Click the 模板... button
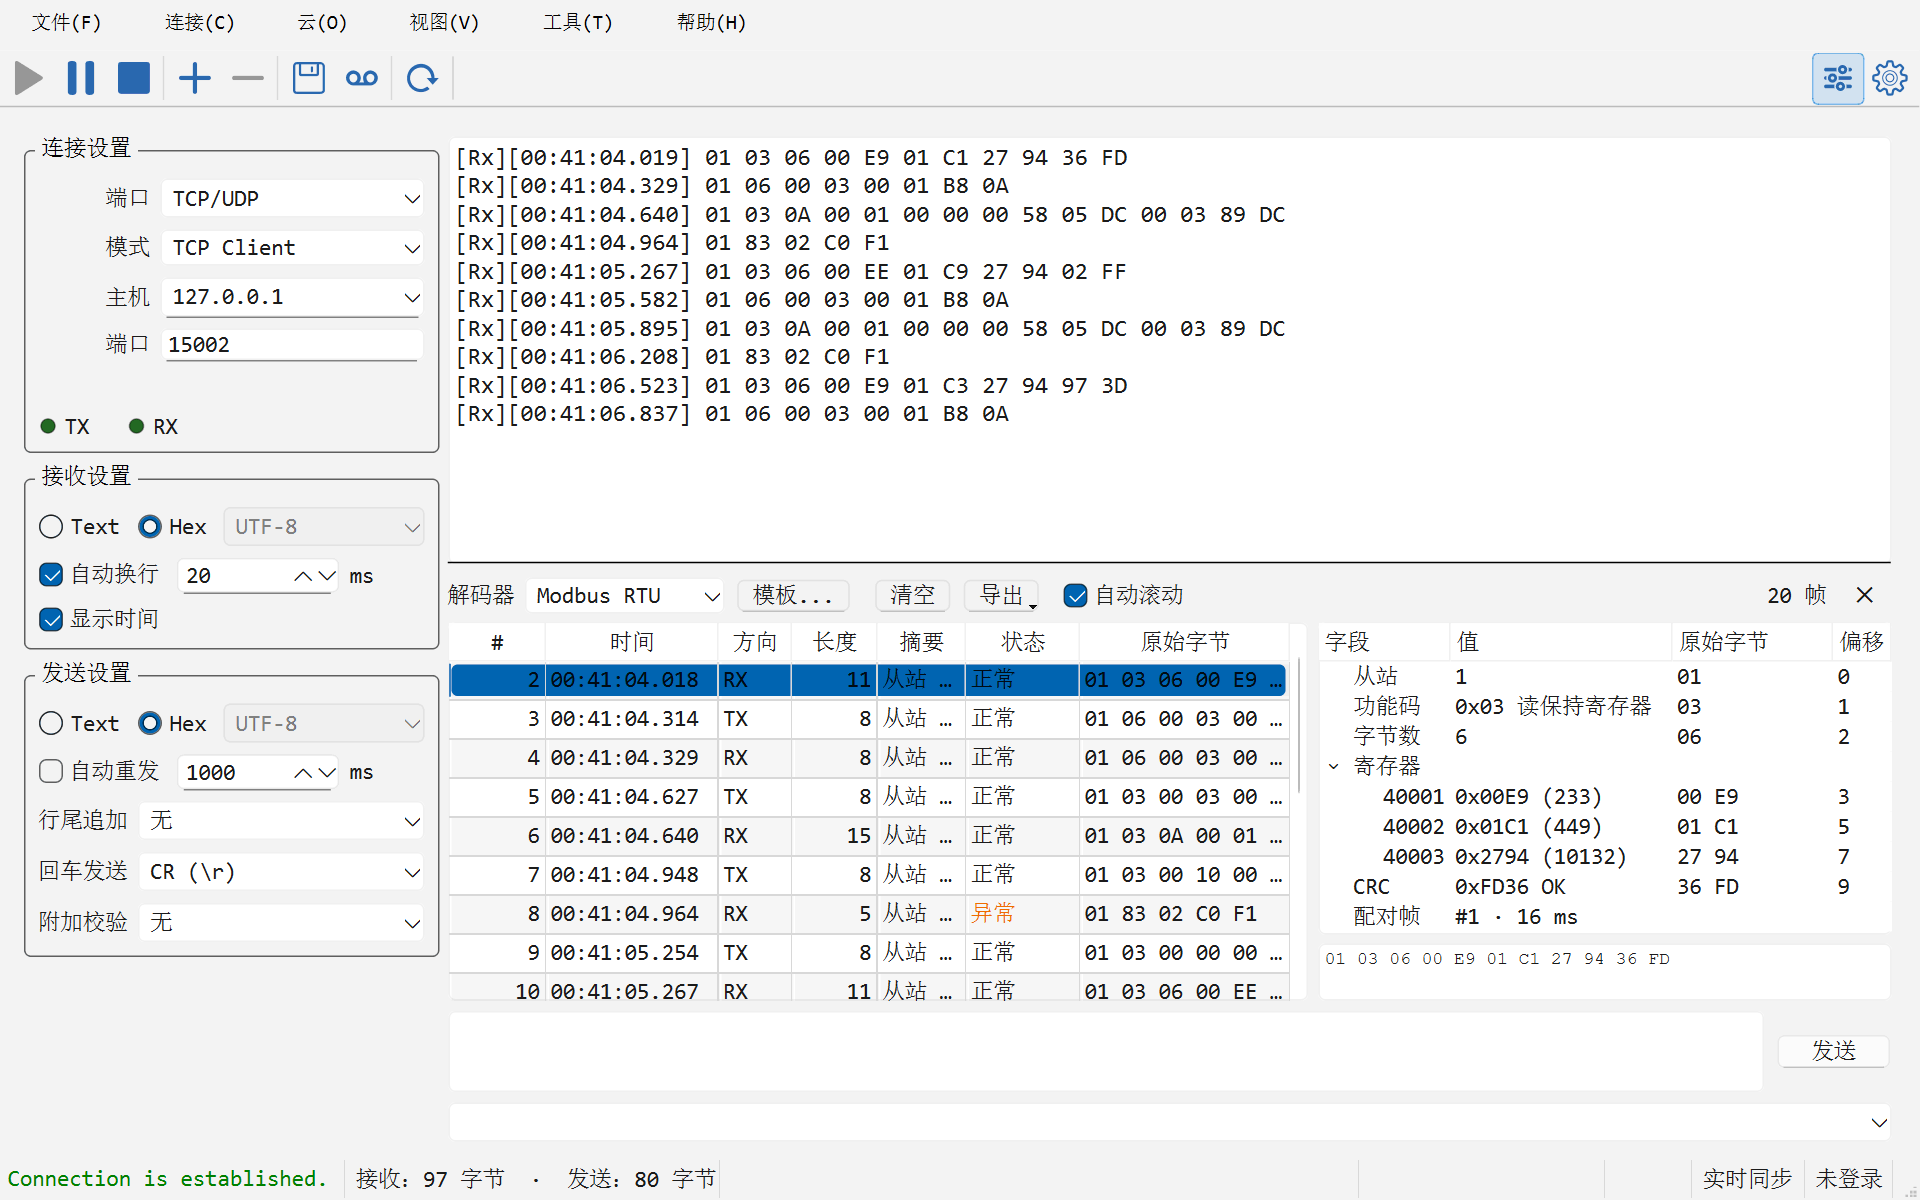Viewport: 1920px width, 1200px height. click(793, 595)
